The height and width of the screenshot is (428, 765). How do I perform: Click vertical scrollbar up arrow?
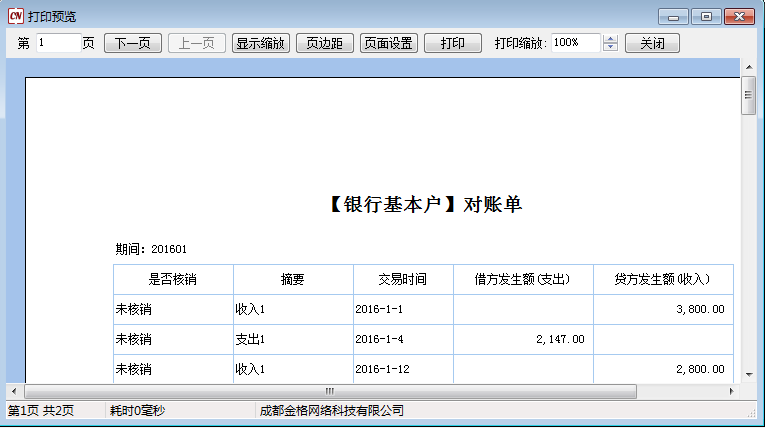pyautogui.click(x=747, y=67)
